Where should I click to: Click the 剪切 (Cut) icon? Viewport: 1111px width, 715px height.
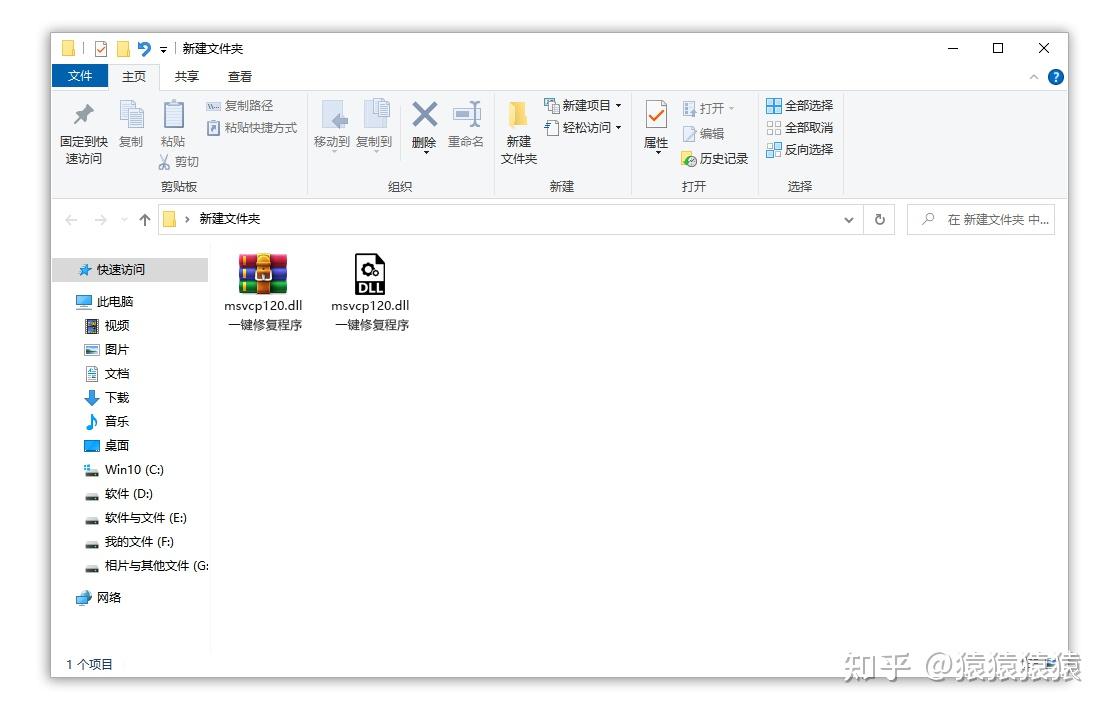[178, 162]
